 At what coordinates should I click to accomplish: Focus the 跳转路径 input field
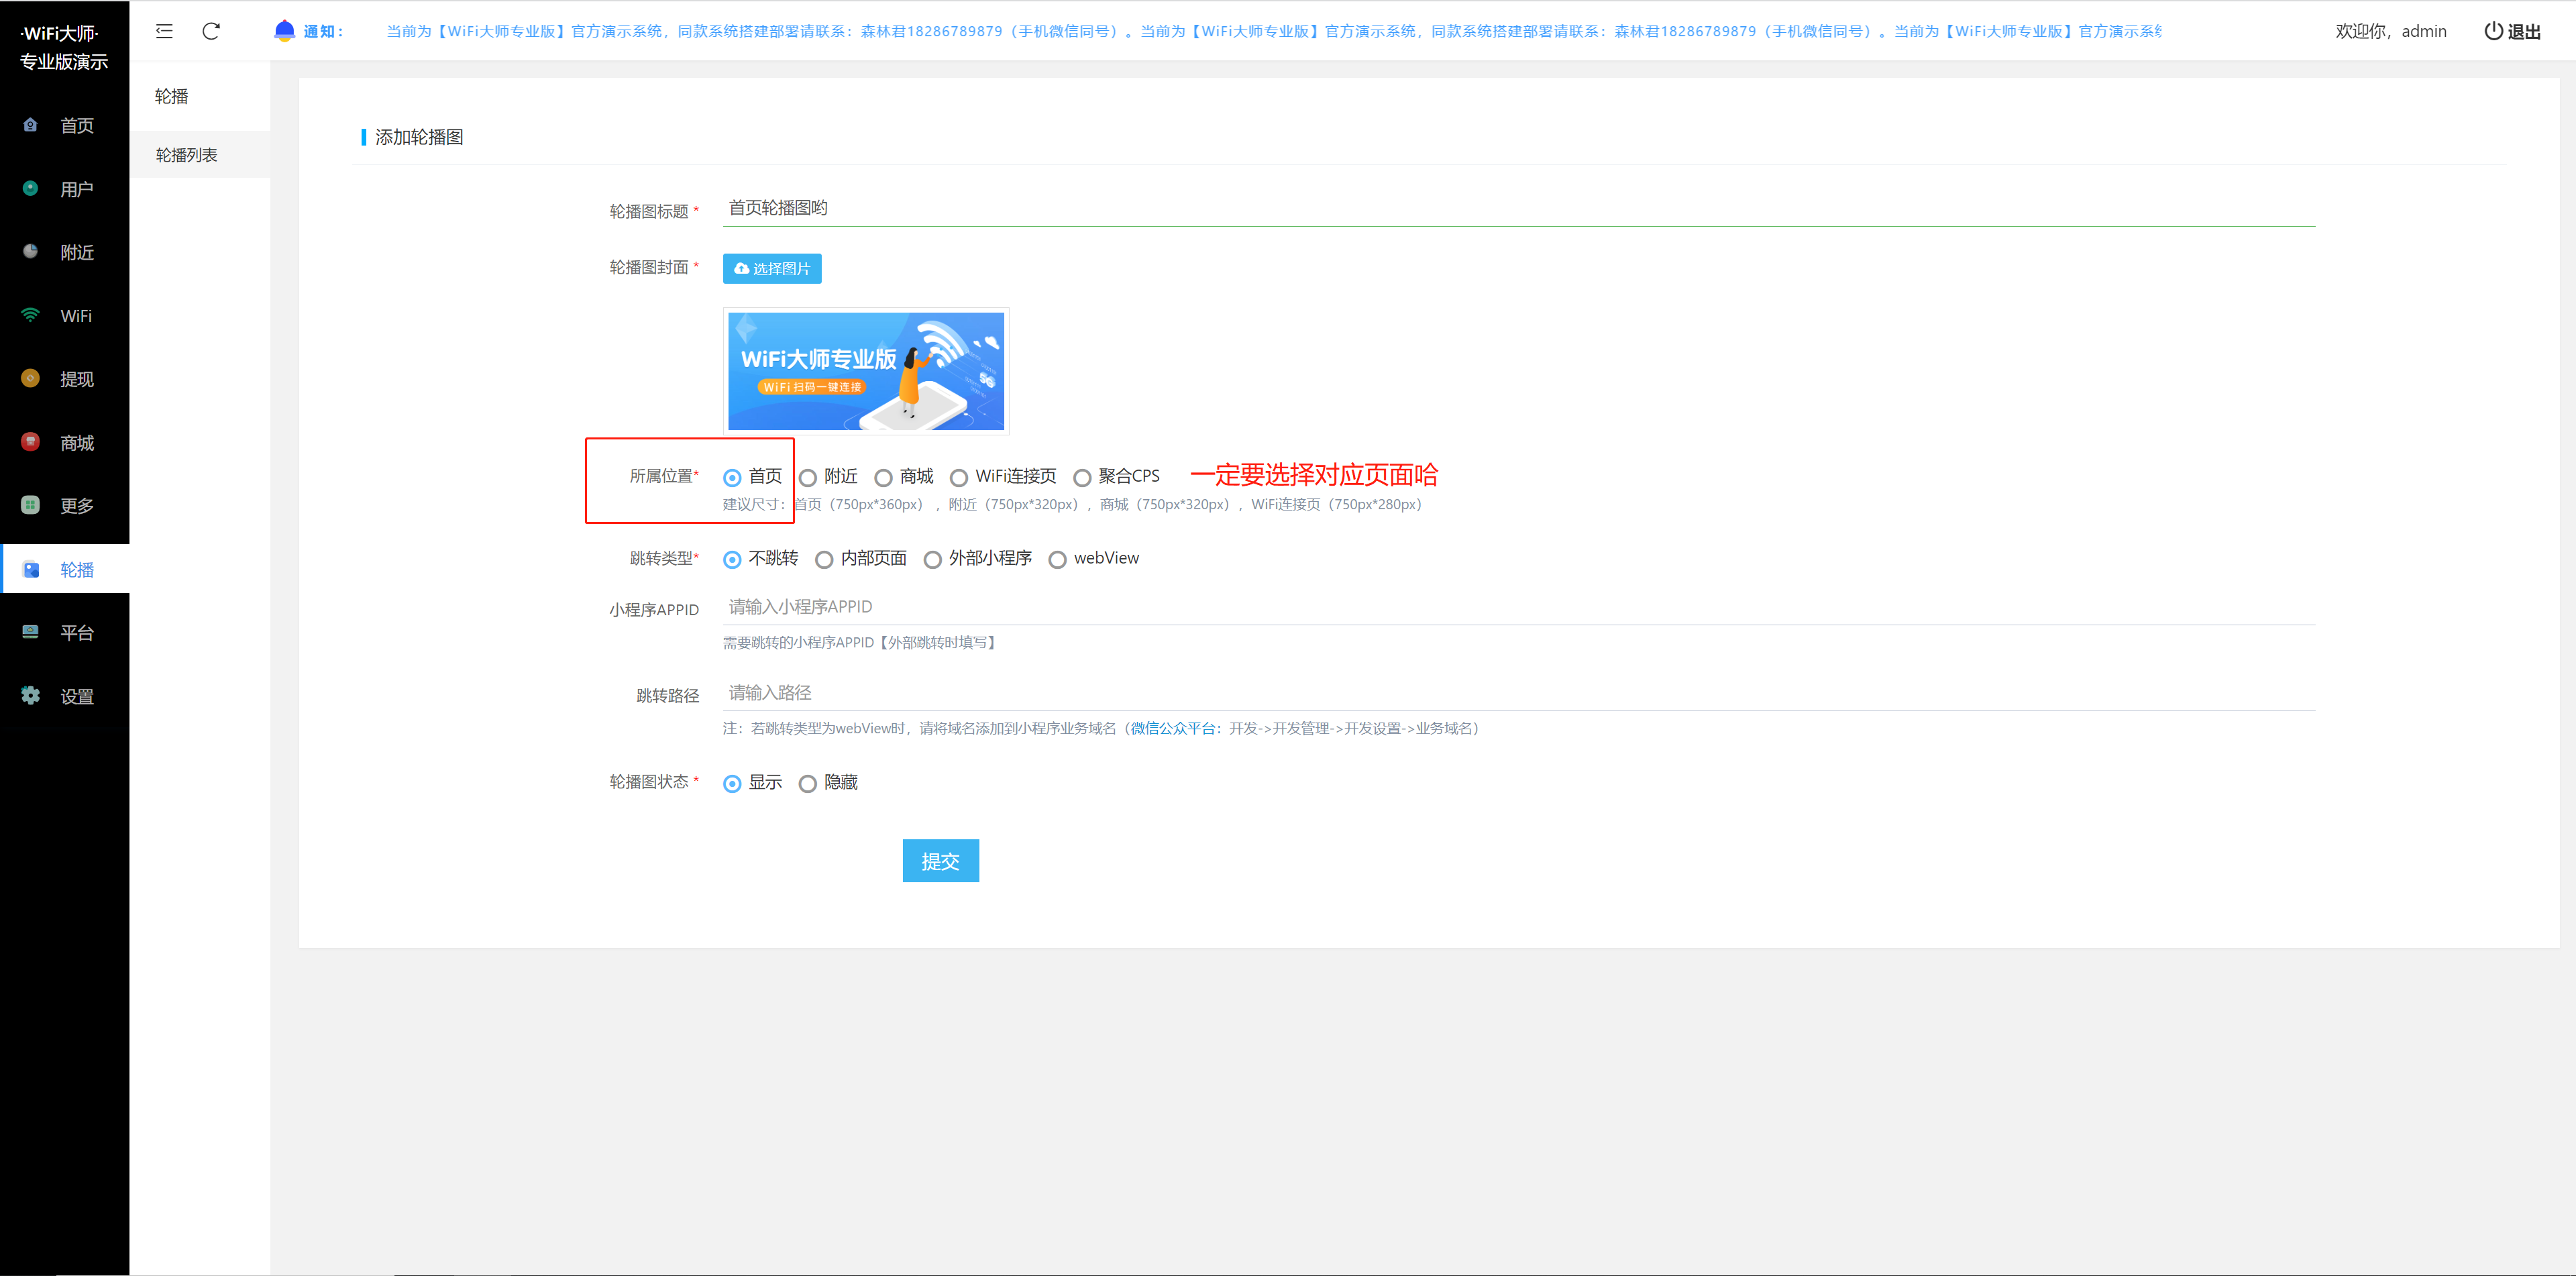(1519, 693)
